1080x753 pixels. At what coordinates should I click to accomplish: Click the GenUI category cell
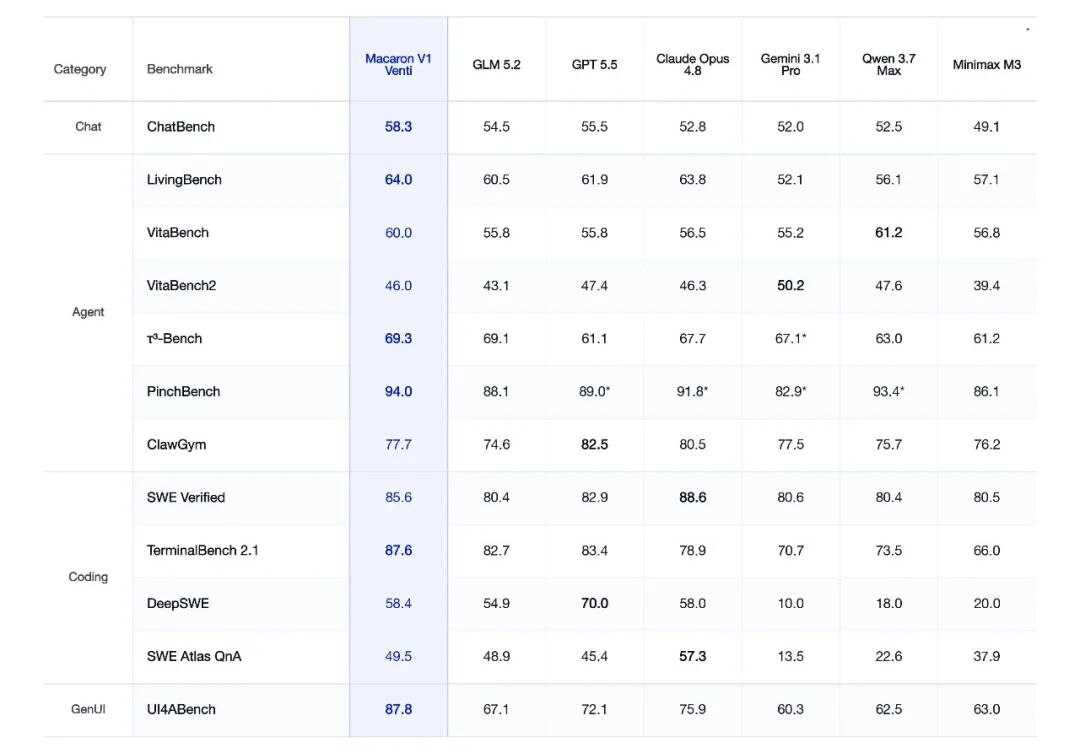click(88, 710)
